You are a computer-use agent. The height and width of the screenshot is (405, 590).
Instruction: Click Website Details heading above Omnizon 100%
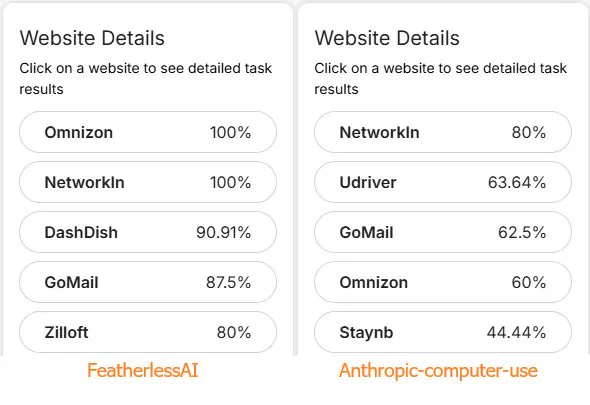pos(92,38)
